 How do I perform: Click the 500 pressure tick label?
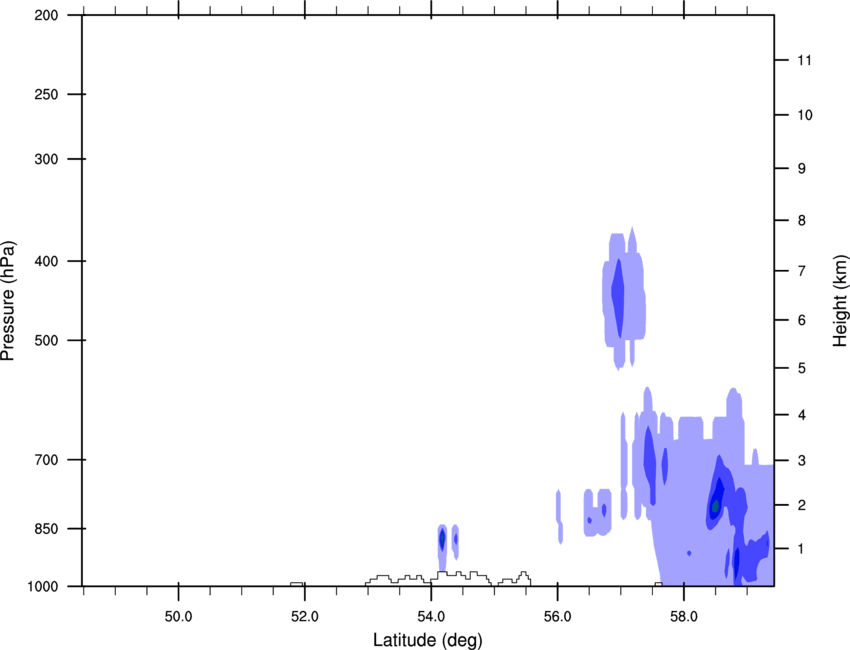click(46, 340)
